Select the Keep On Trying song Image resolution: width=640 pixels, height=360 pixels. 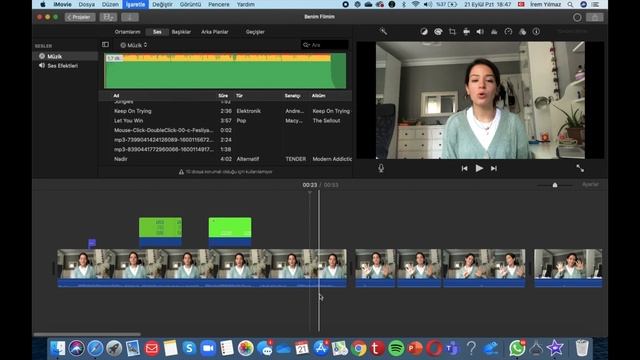pos(226,111)
